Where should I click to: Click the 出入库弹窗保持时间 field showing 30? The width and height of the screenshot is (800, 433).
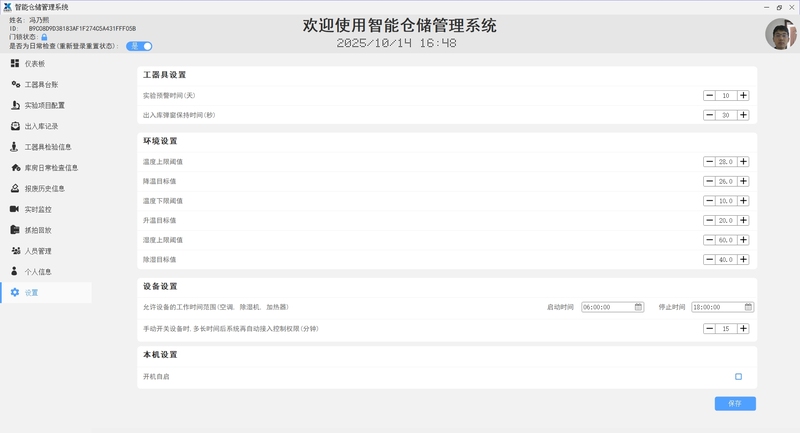[726, 115]
